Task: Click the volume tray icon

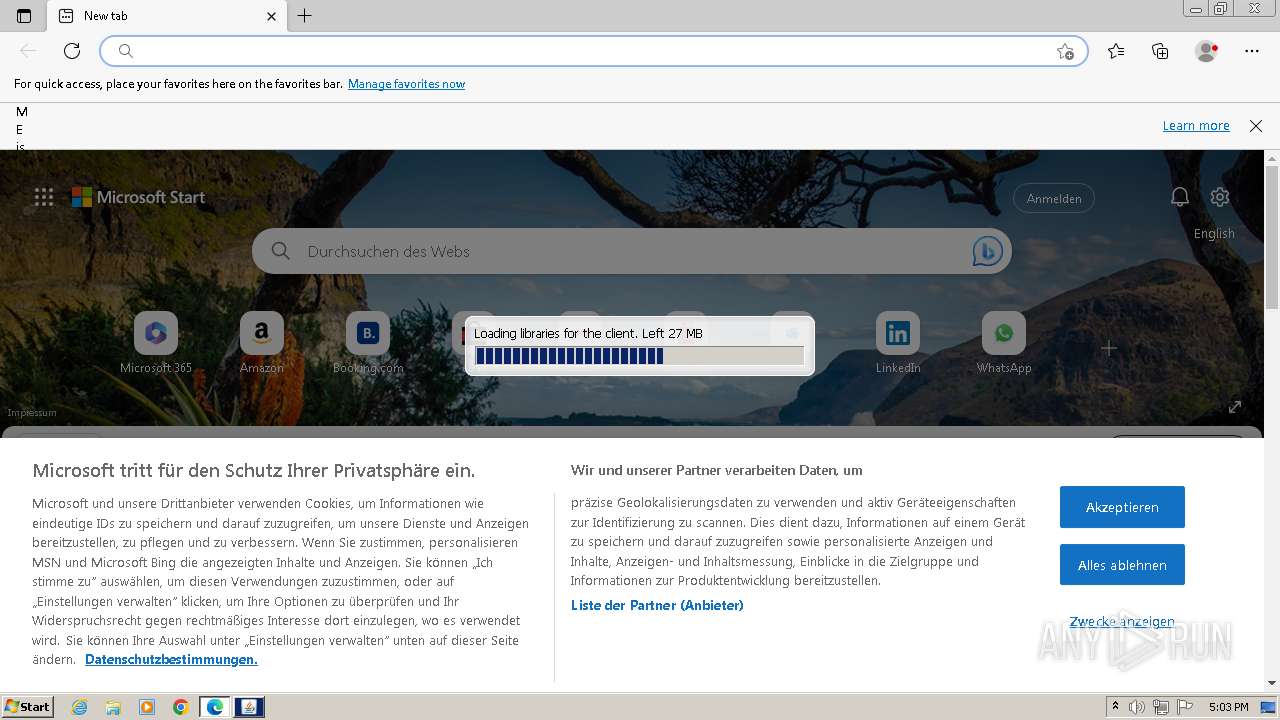Action: pyautogui.click(x=1137, y=707)
